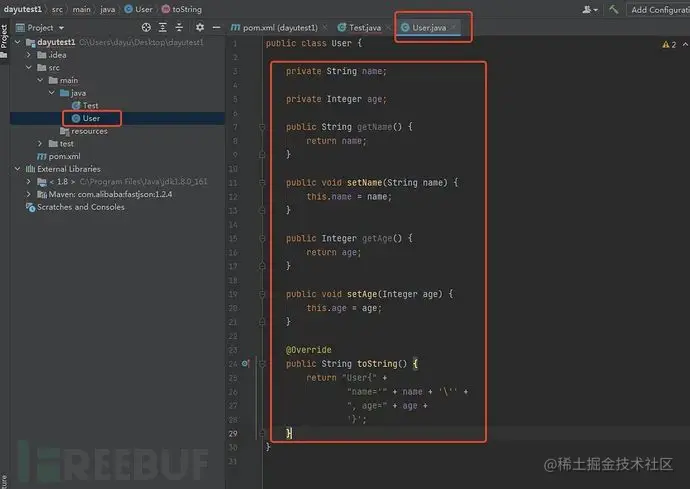Open the Project view dropdown
690x489 pixels.
coord(40,28)
